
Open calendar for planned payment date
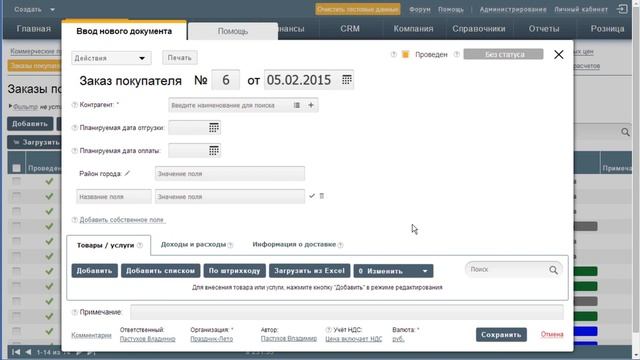coord(214,151)
